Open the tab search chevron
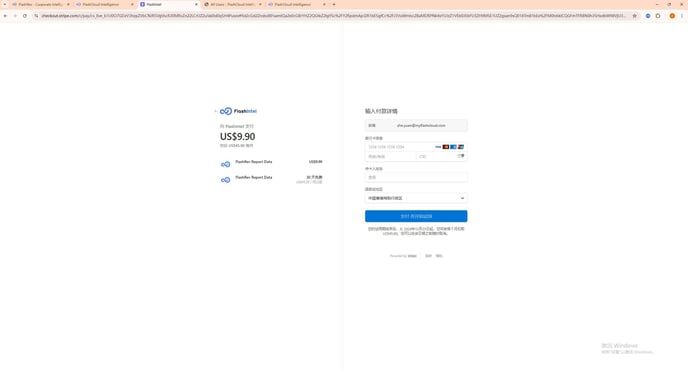The width and height of the screenshot is (688, 370). (x=5, y=4)
